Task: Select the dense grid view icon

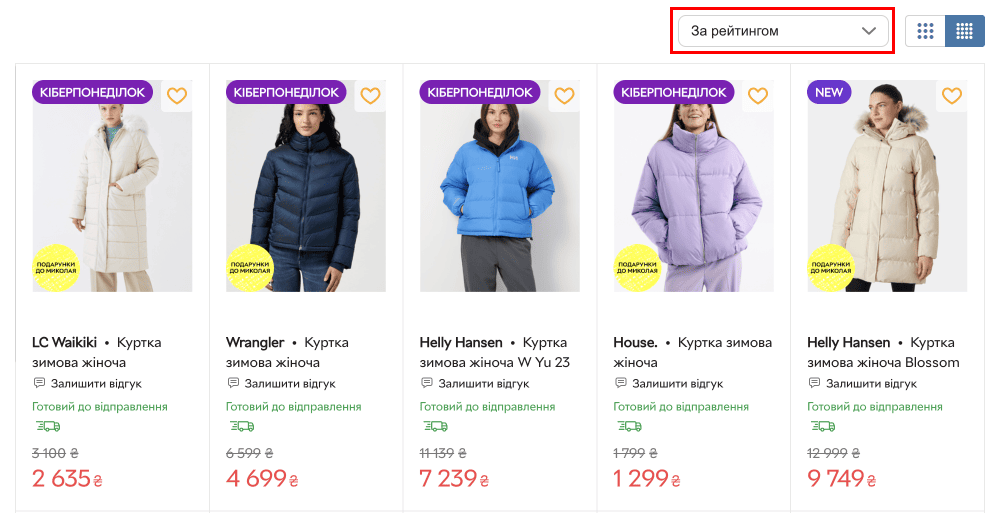Action: click(965, 31)
